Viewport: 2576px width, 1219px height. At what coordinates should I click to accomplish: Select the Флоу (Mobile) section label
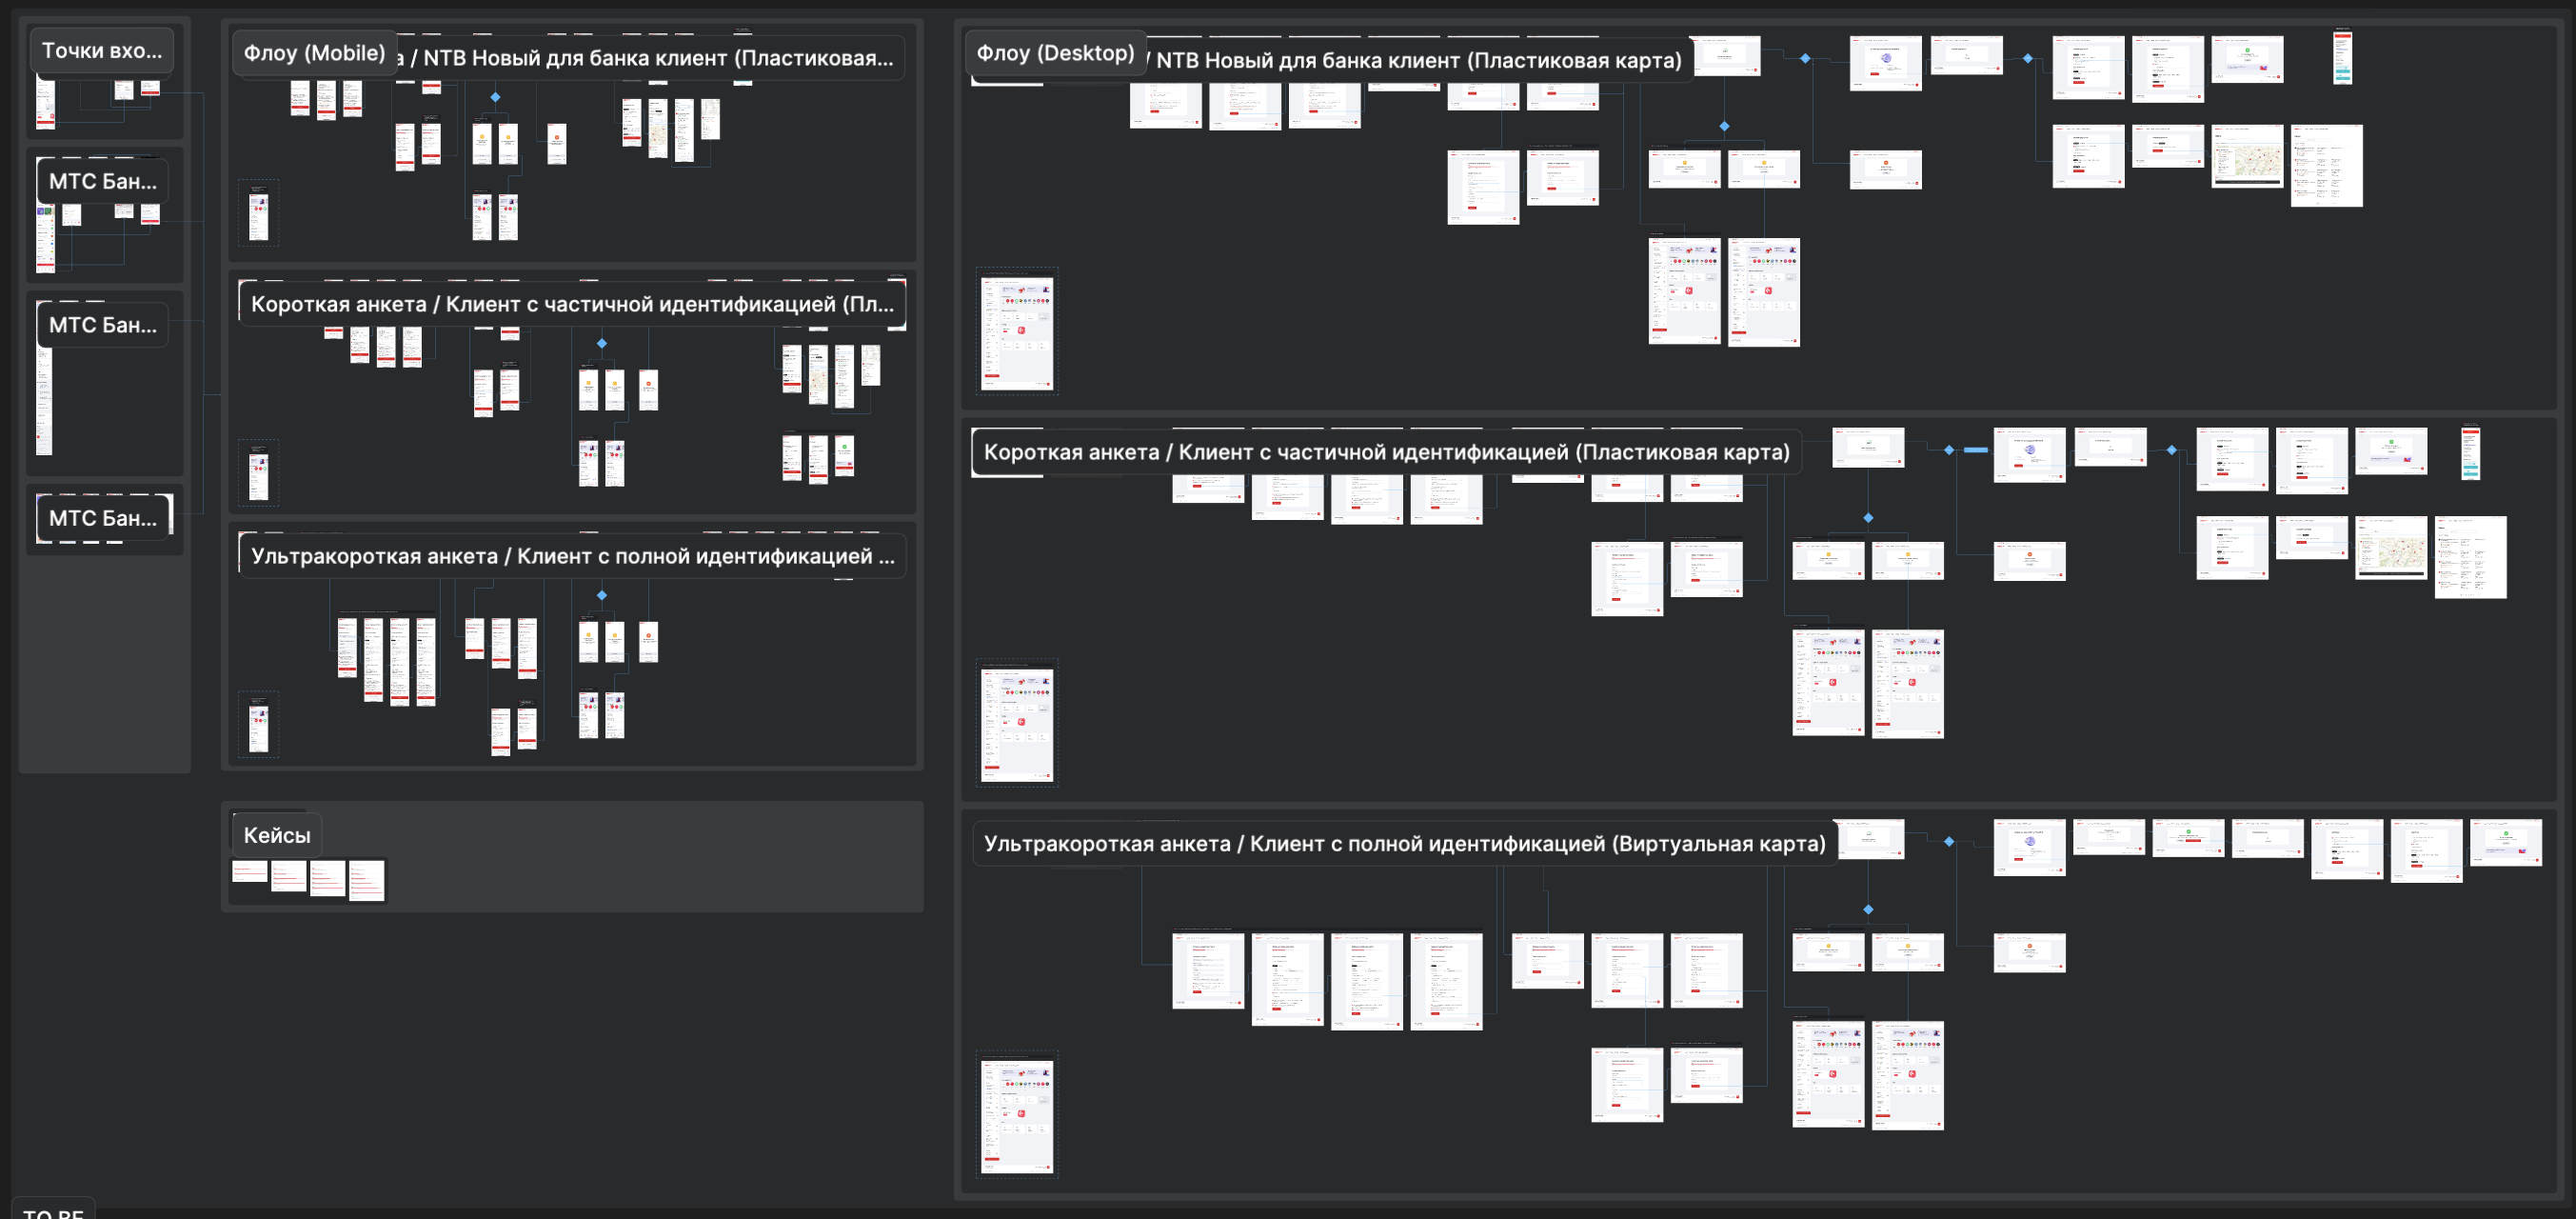(314, 53)
